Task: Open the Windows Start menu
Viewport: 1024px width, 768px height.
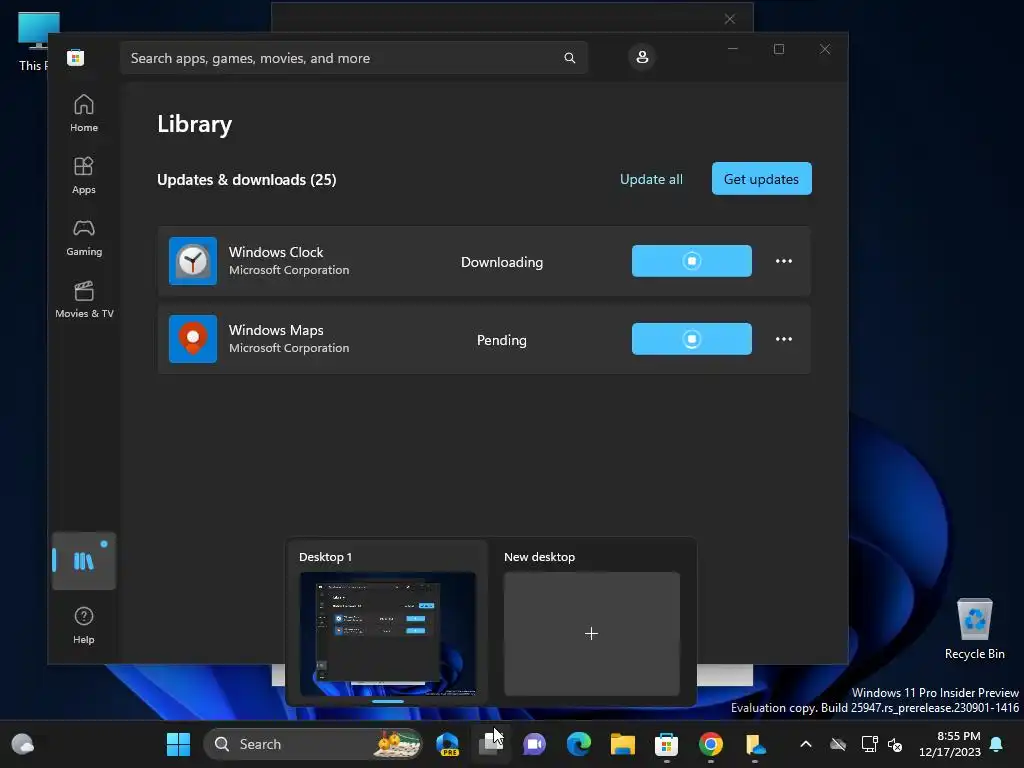Action: [178, 744]
